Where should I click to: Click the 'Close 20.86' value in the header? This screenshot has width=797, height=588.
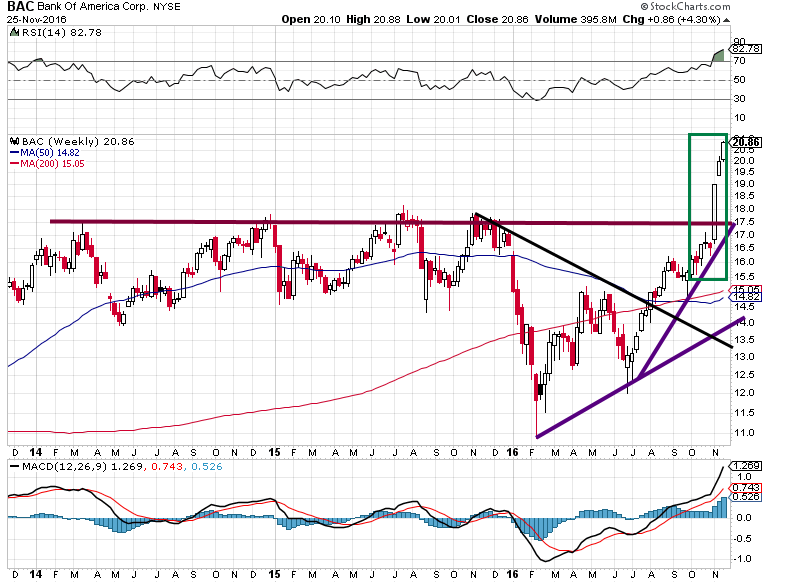(x=498, y=20)
